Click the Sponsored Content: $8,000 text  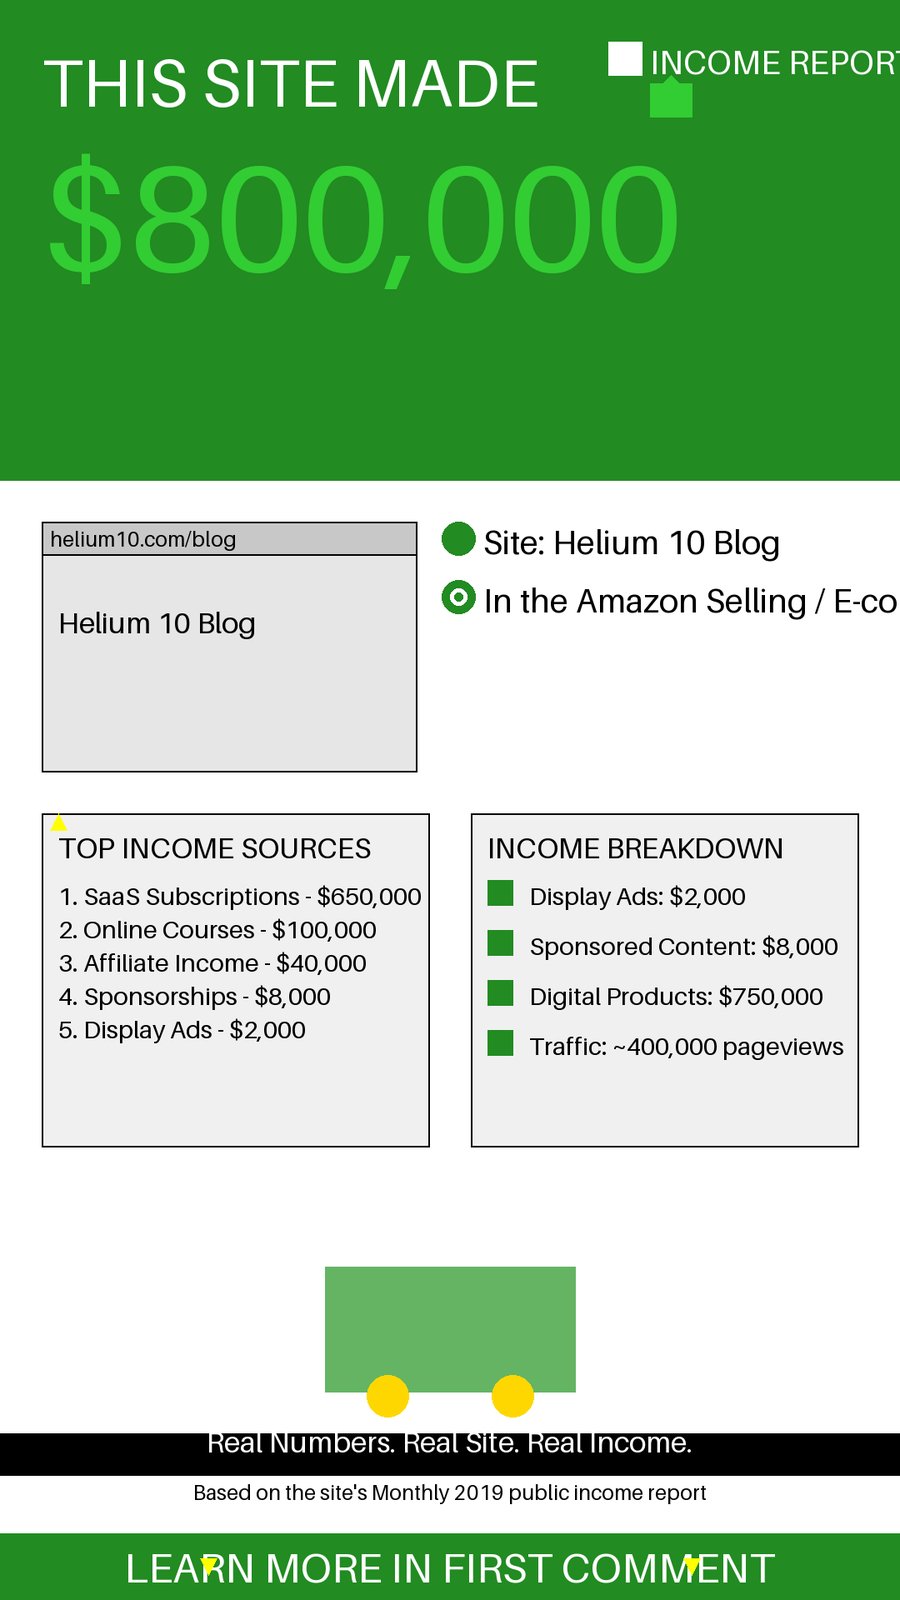tap(684, 947)
